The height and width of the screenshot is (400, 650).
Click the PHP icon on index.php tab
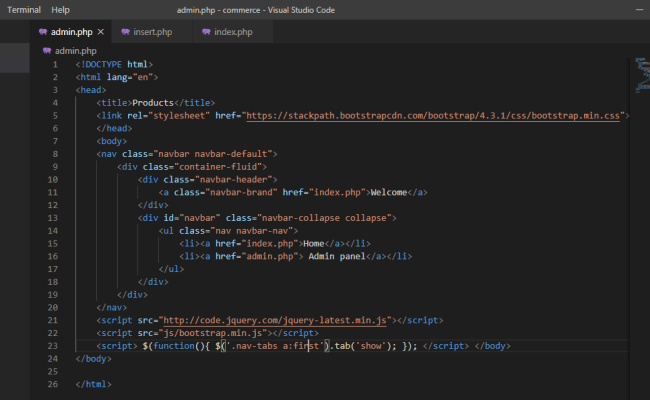206,32
